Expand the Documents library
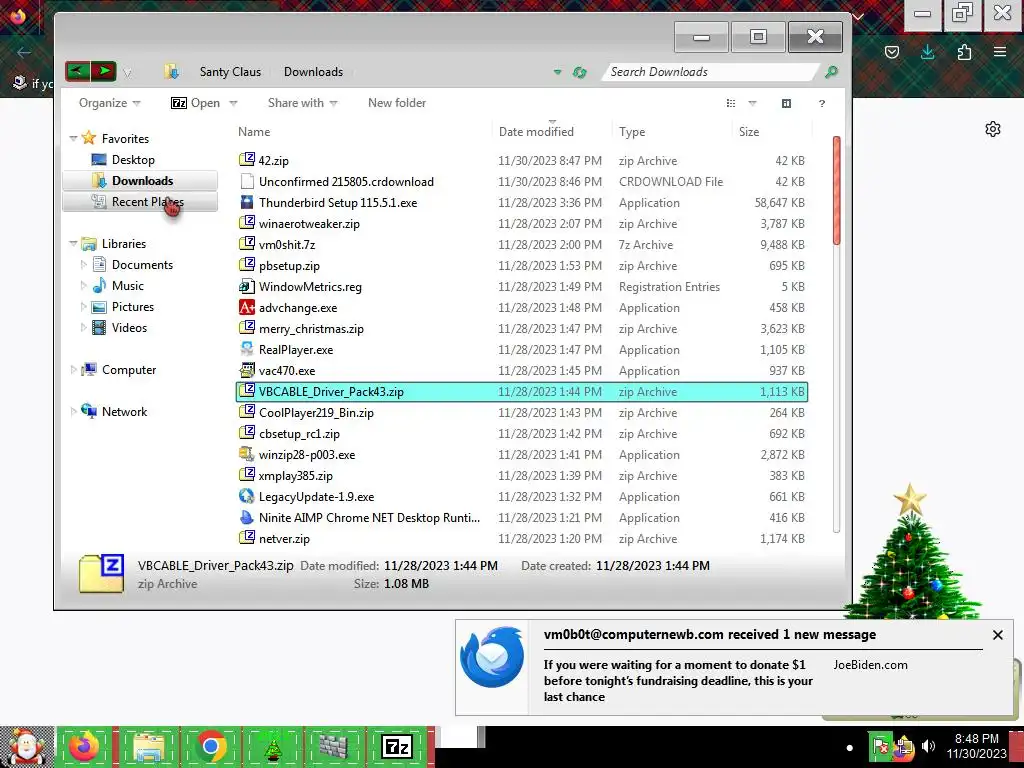This screenshot has width=1024, height=768. tap(84, 264)
